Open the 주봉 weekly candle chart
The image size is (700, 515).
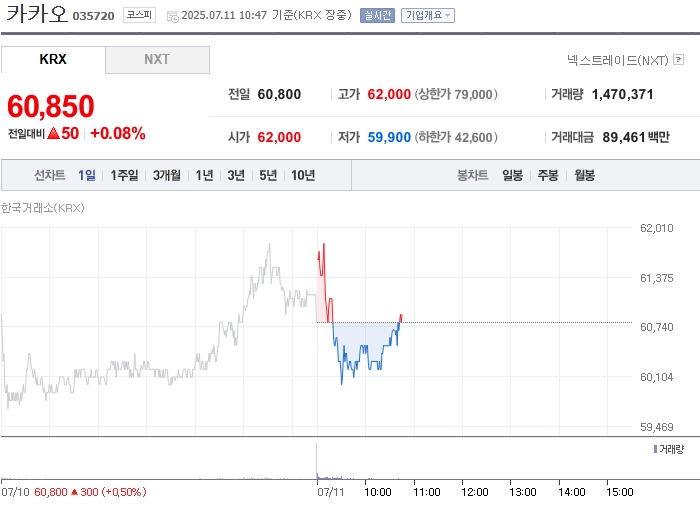[548, 175]
